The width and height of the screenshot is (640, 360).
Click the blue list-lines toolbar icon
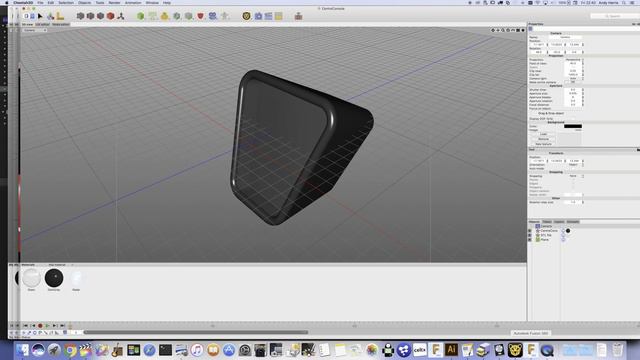[x=268, y=16]
